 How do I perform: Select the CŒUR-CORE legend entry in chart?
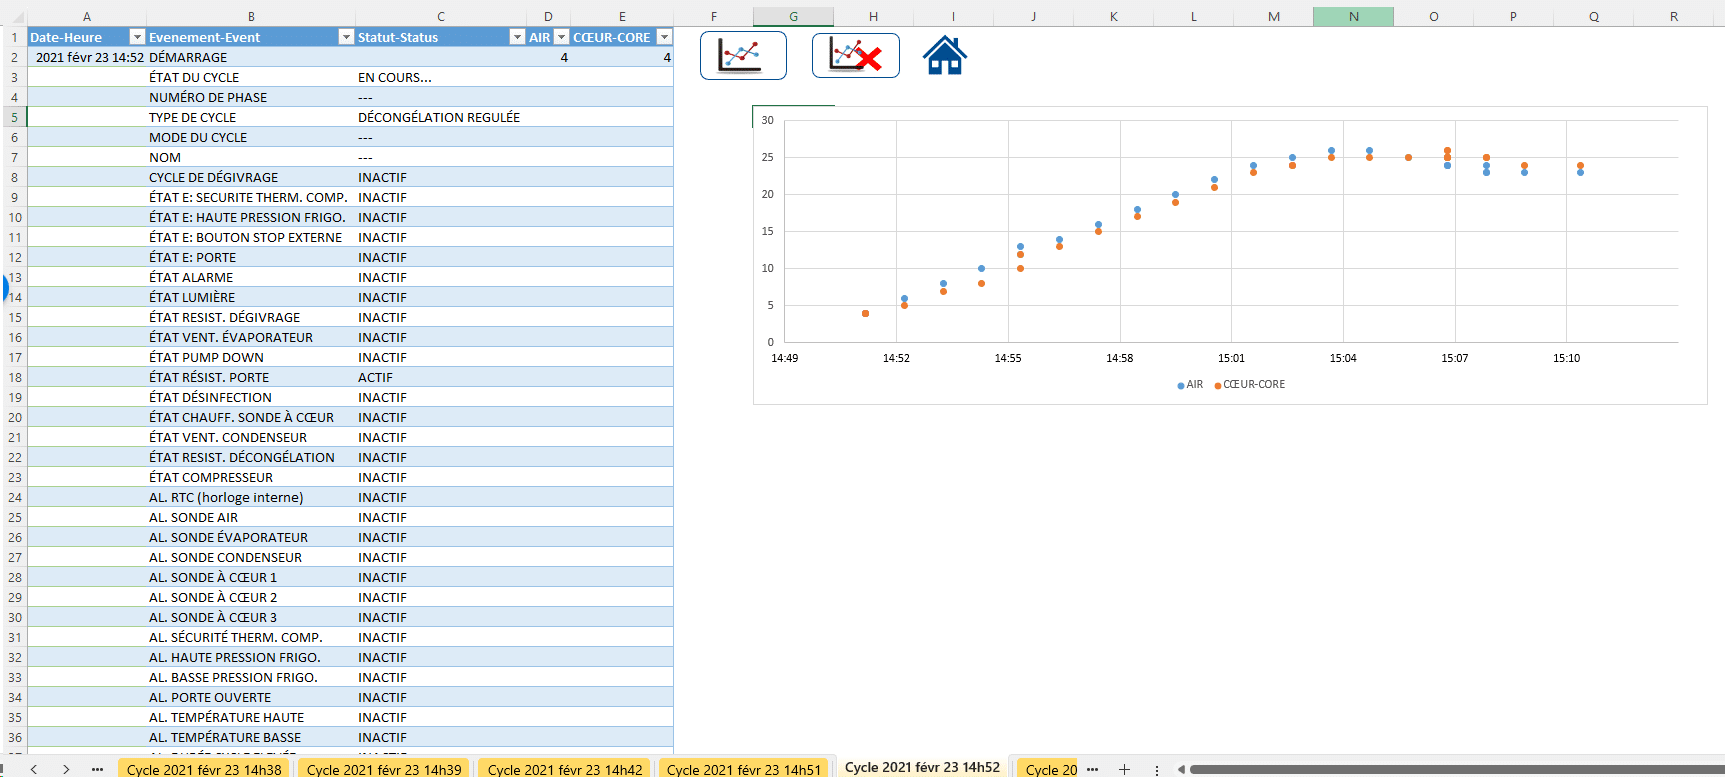click(x=1250, y=385)
